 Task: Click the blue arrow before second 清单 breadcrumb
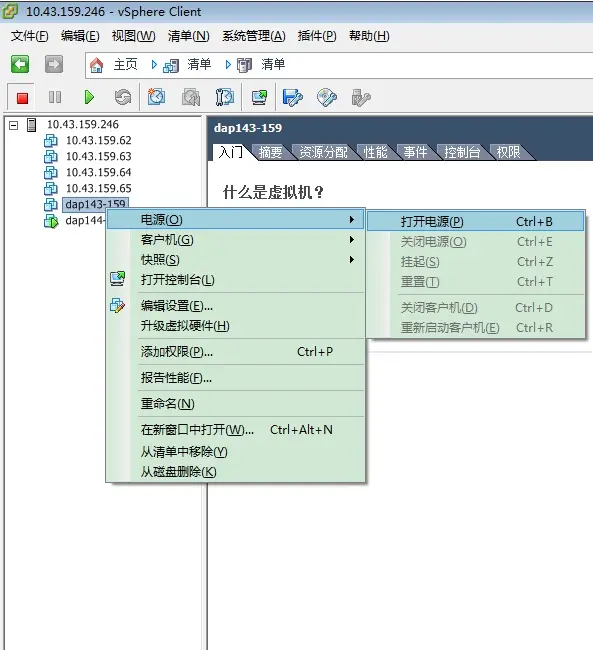[228, 65]
